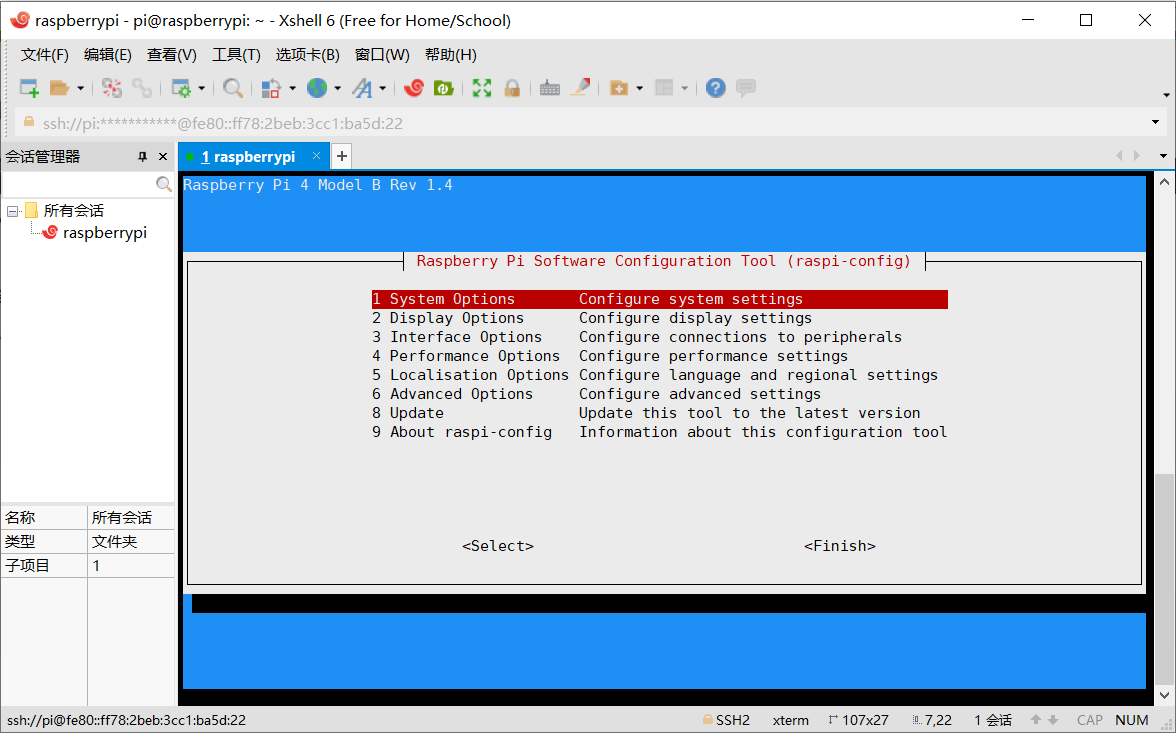
Task: Select 4 Performance Options entry
Action: (x=660, y=356)
